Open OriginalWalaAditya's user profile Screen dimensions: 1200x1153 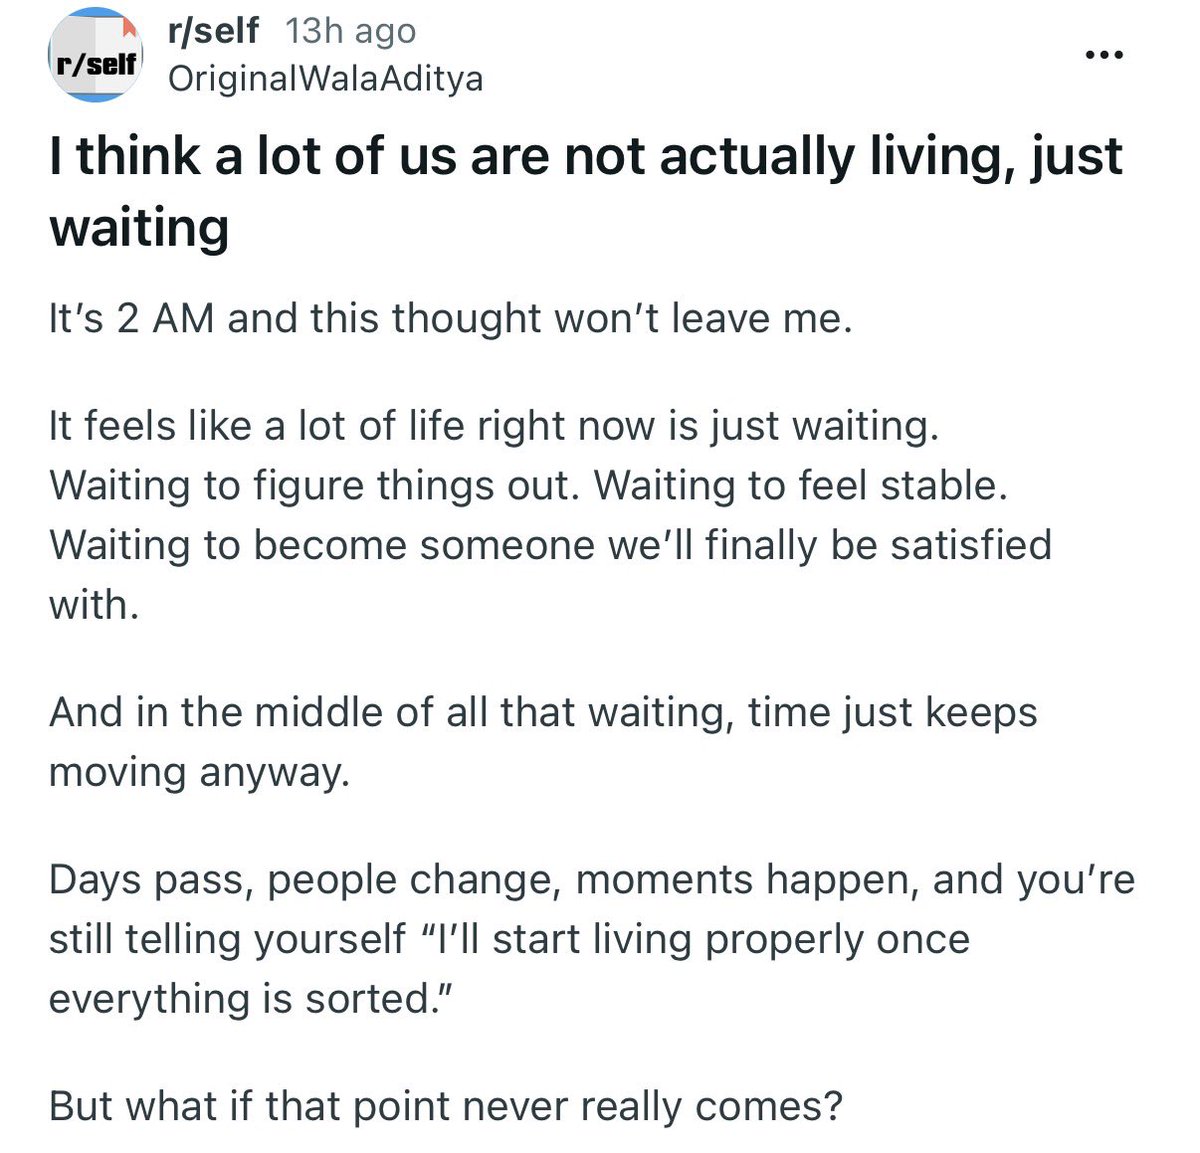tap(325, 79)
